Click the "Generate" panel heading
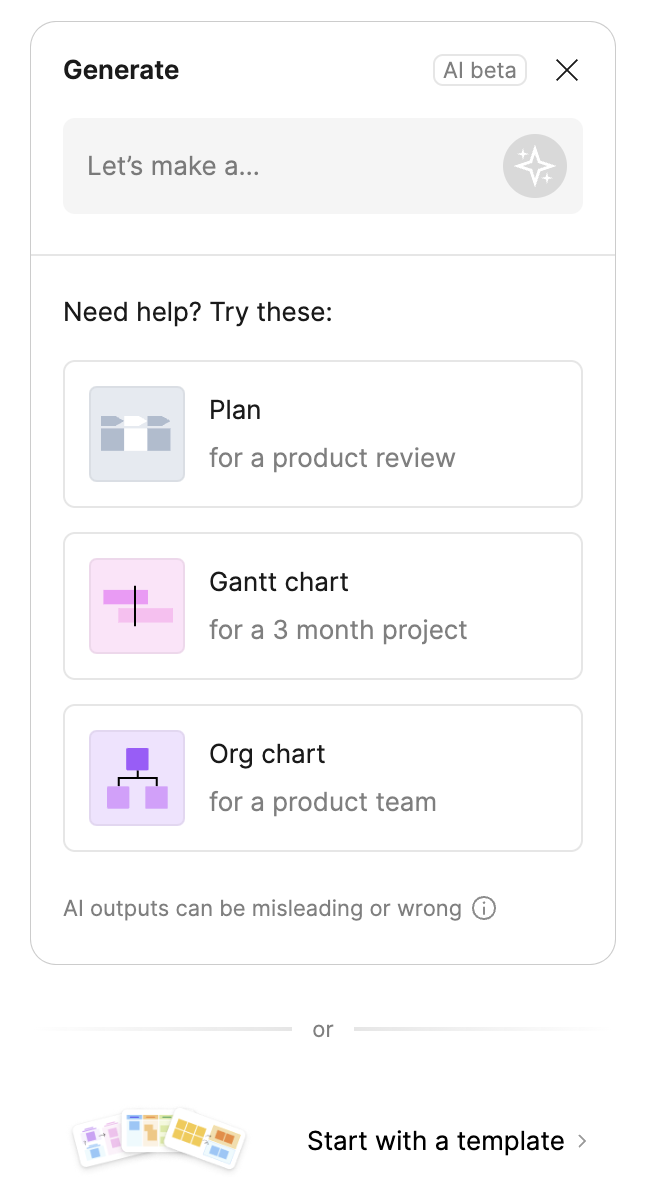The width and height of the screenshot is (662, 1202). (x=121, y=70)
